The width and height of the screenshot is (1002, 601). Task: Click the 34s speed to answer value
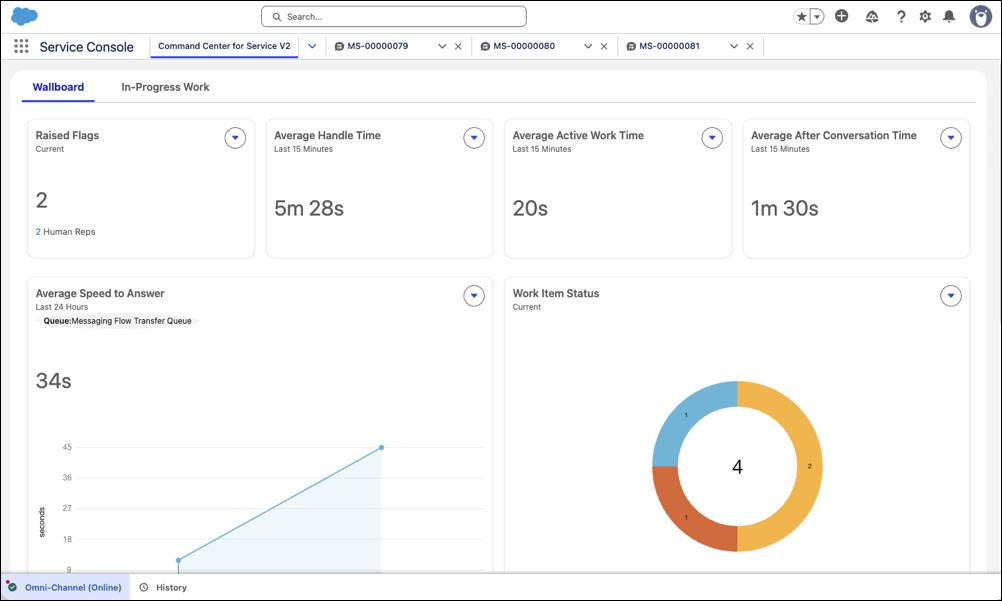tap(53, 381)
